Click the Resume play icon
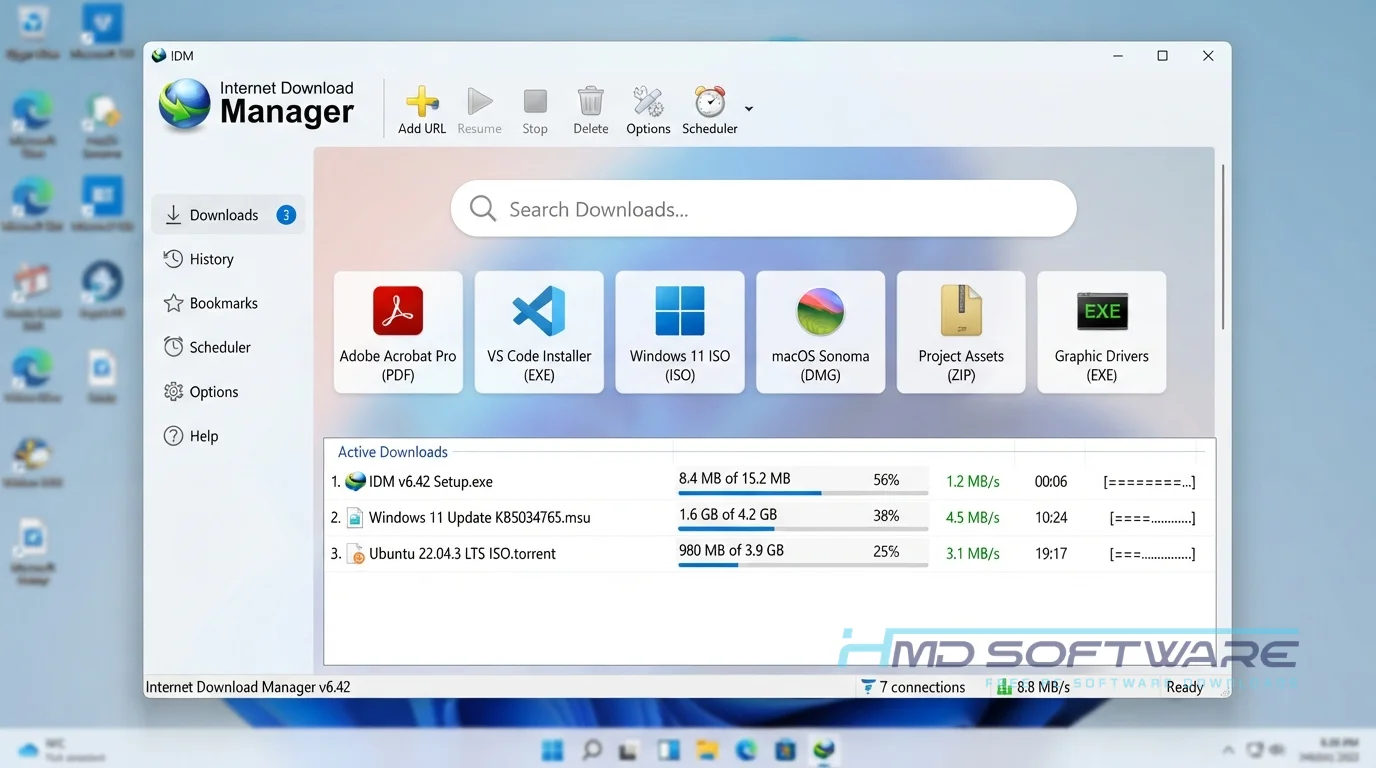The height and width of the screenshot is (768, 1376). tap(480, 101)
